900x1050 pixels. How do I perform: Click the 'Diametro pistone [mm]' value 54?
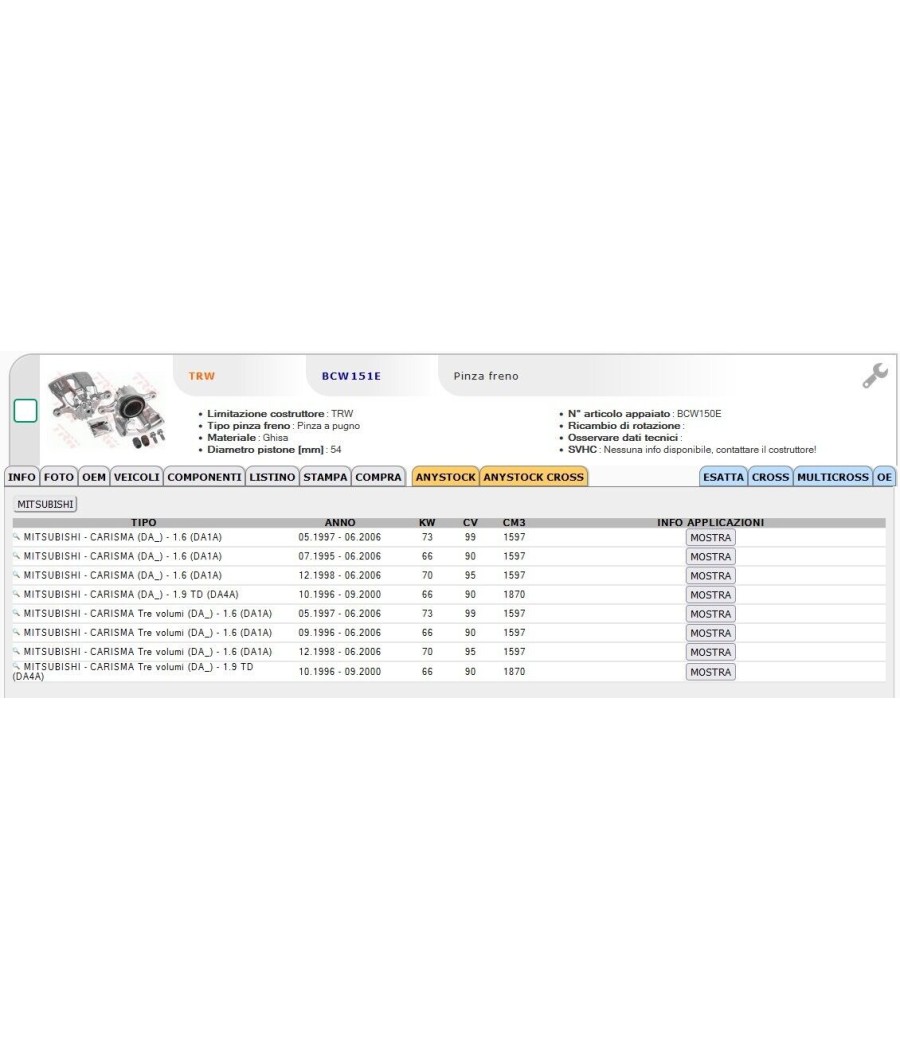[x=336, y=450]
